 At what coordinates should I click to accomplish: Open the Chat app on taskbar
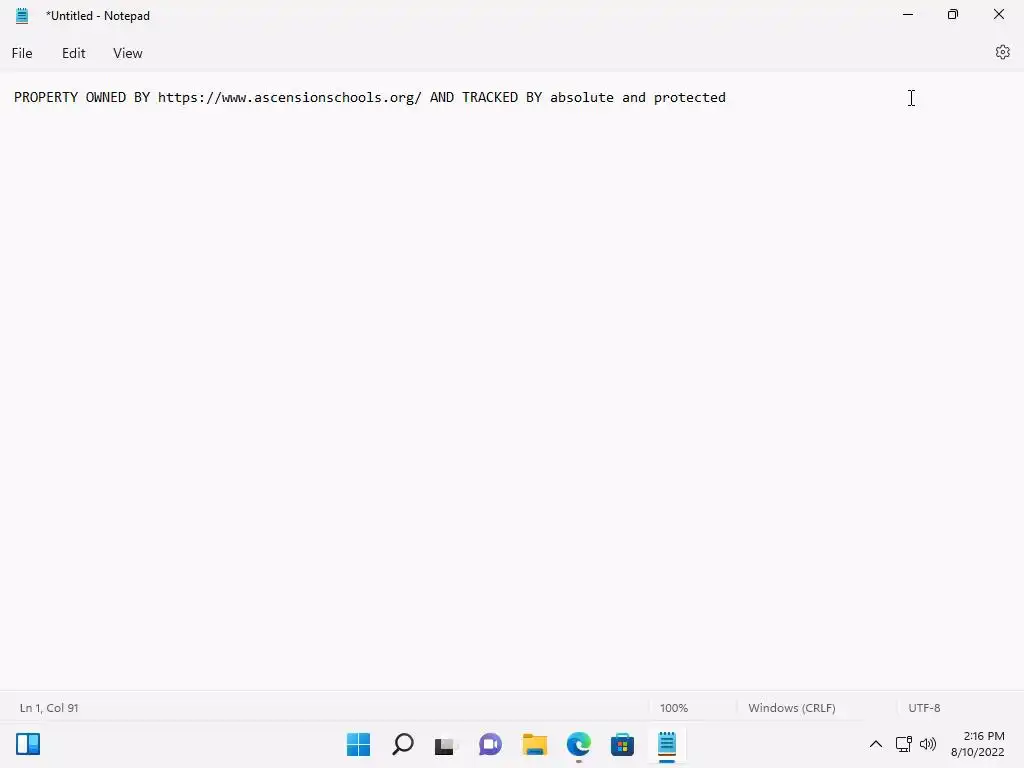pos(490,744)
